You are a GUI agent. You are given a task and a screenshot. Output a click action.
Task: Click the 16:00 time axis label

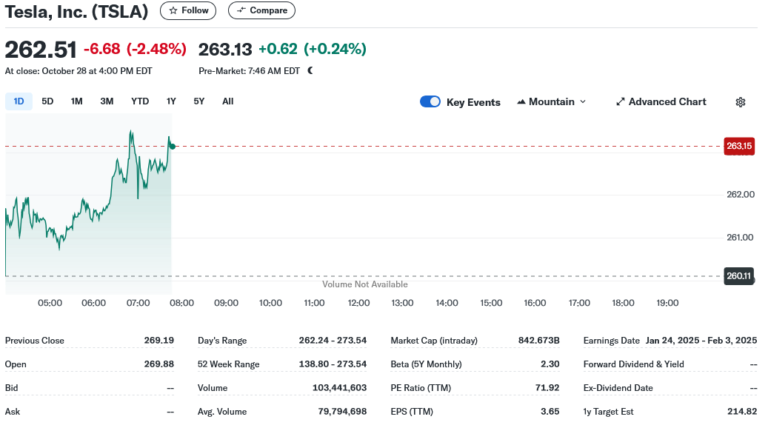click(535, 303)
